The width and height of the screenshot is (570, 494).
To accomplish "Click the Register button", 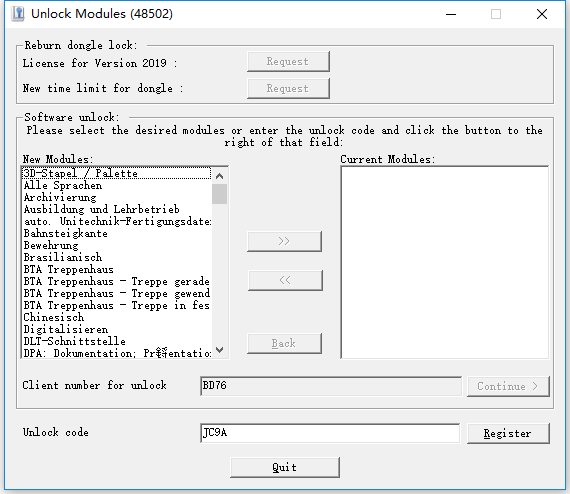I will (x=508, y=433).
